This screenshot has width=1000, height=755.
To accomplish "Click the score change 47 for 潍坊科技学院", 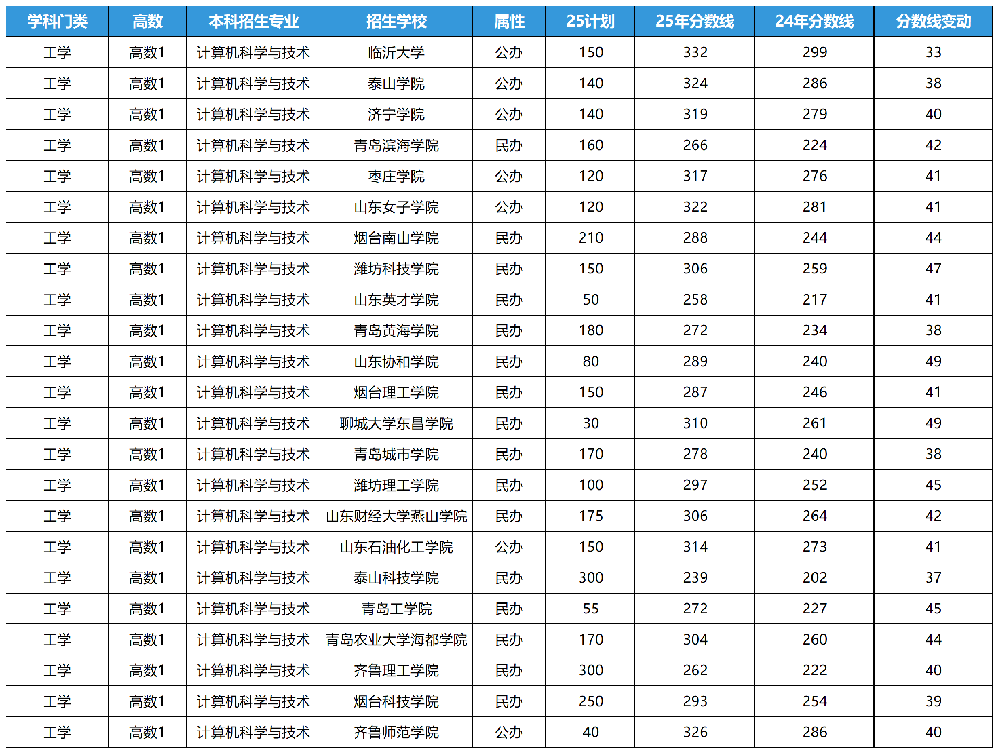I will (x=933, y=269).
